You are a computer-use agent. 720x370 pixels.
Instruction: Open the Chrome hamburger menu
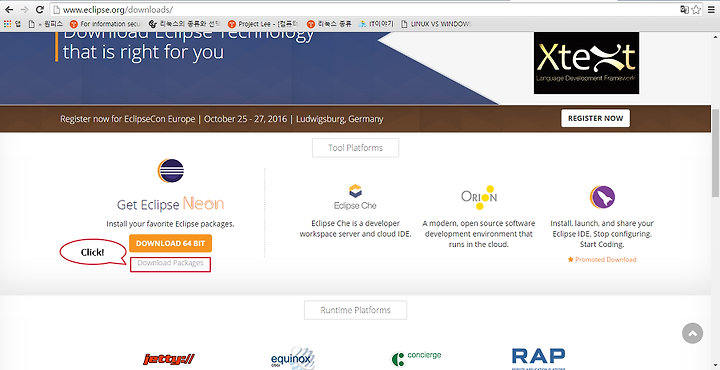tap(711, 10)
